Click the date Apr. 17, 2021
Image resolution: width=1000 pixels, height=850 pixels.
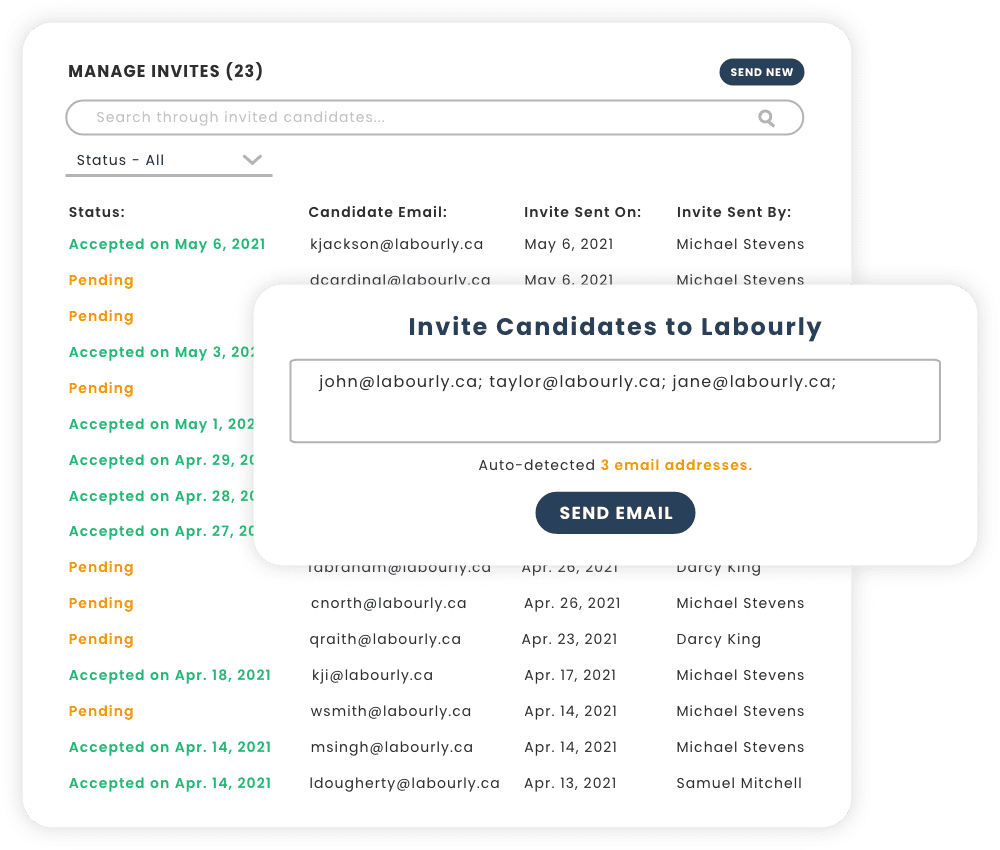point(570,675)
